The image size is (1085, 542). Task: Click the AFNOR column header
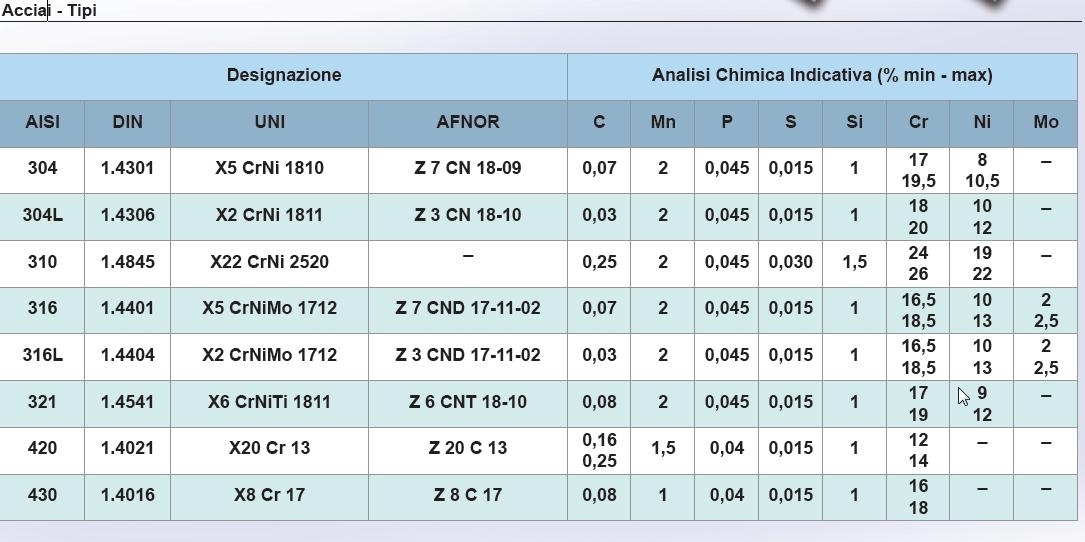pos(468,123)
